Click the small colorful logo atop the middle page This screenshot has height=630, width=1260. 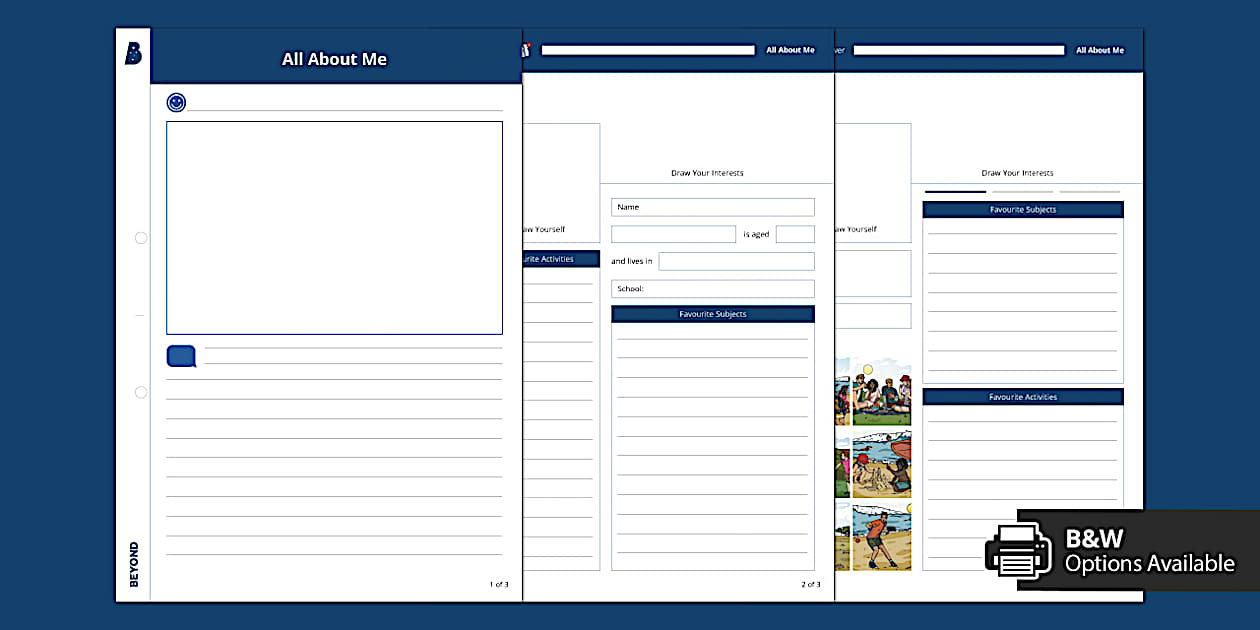(527, 49)
